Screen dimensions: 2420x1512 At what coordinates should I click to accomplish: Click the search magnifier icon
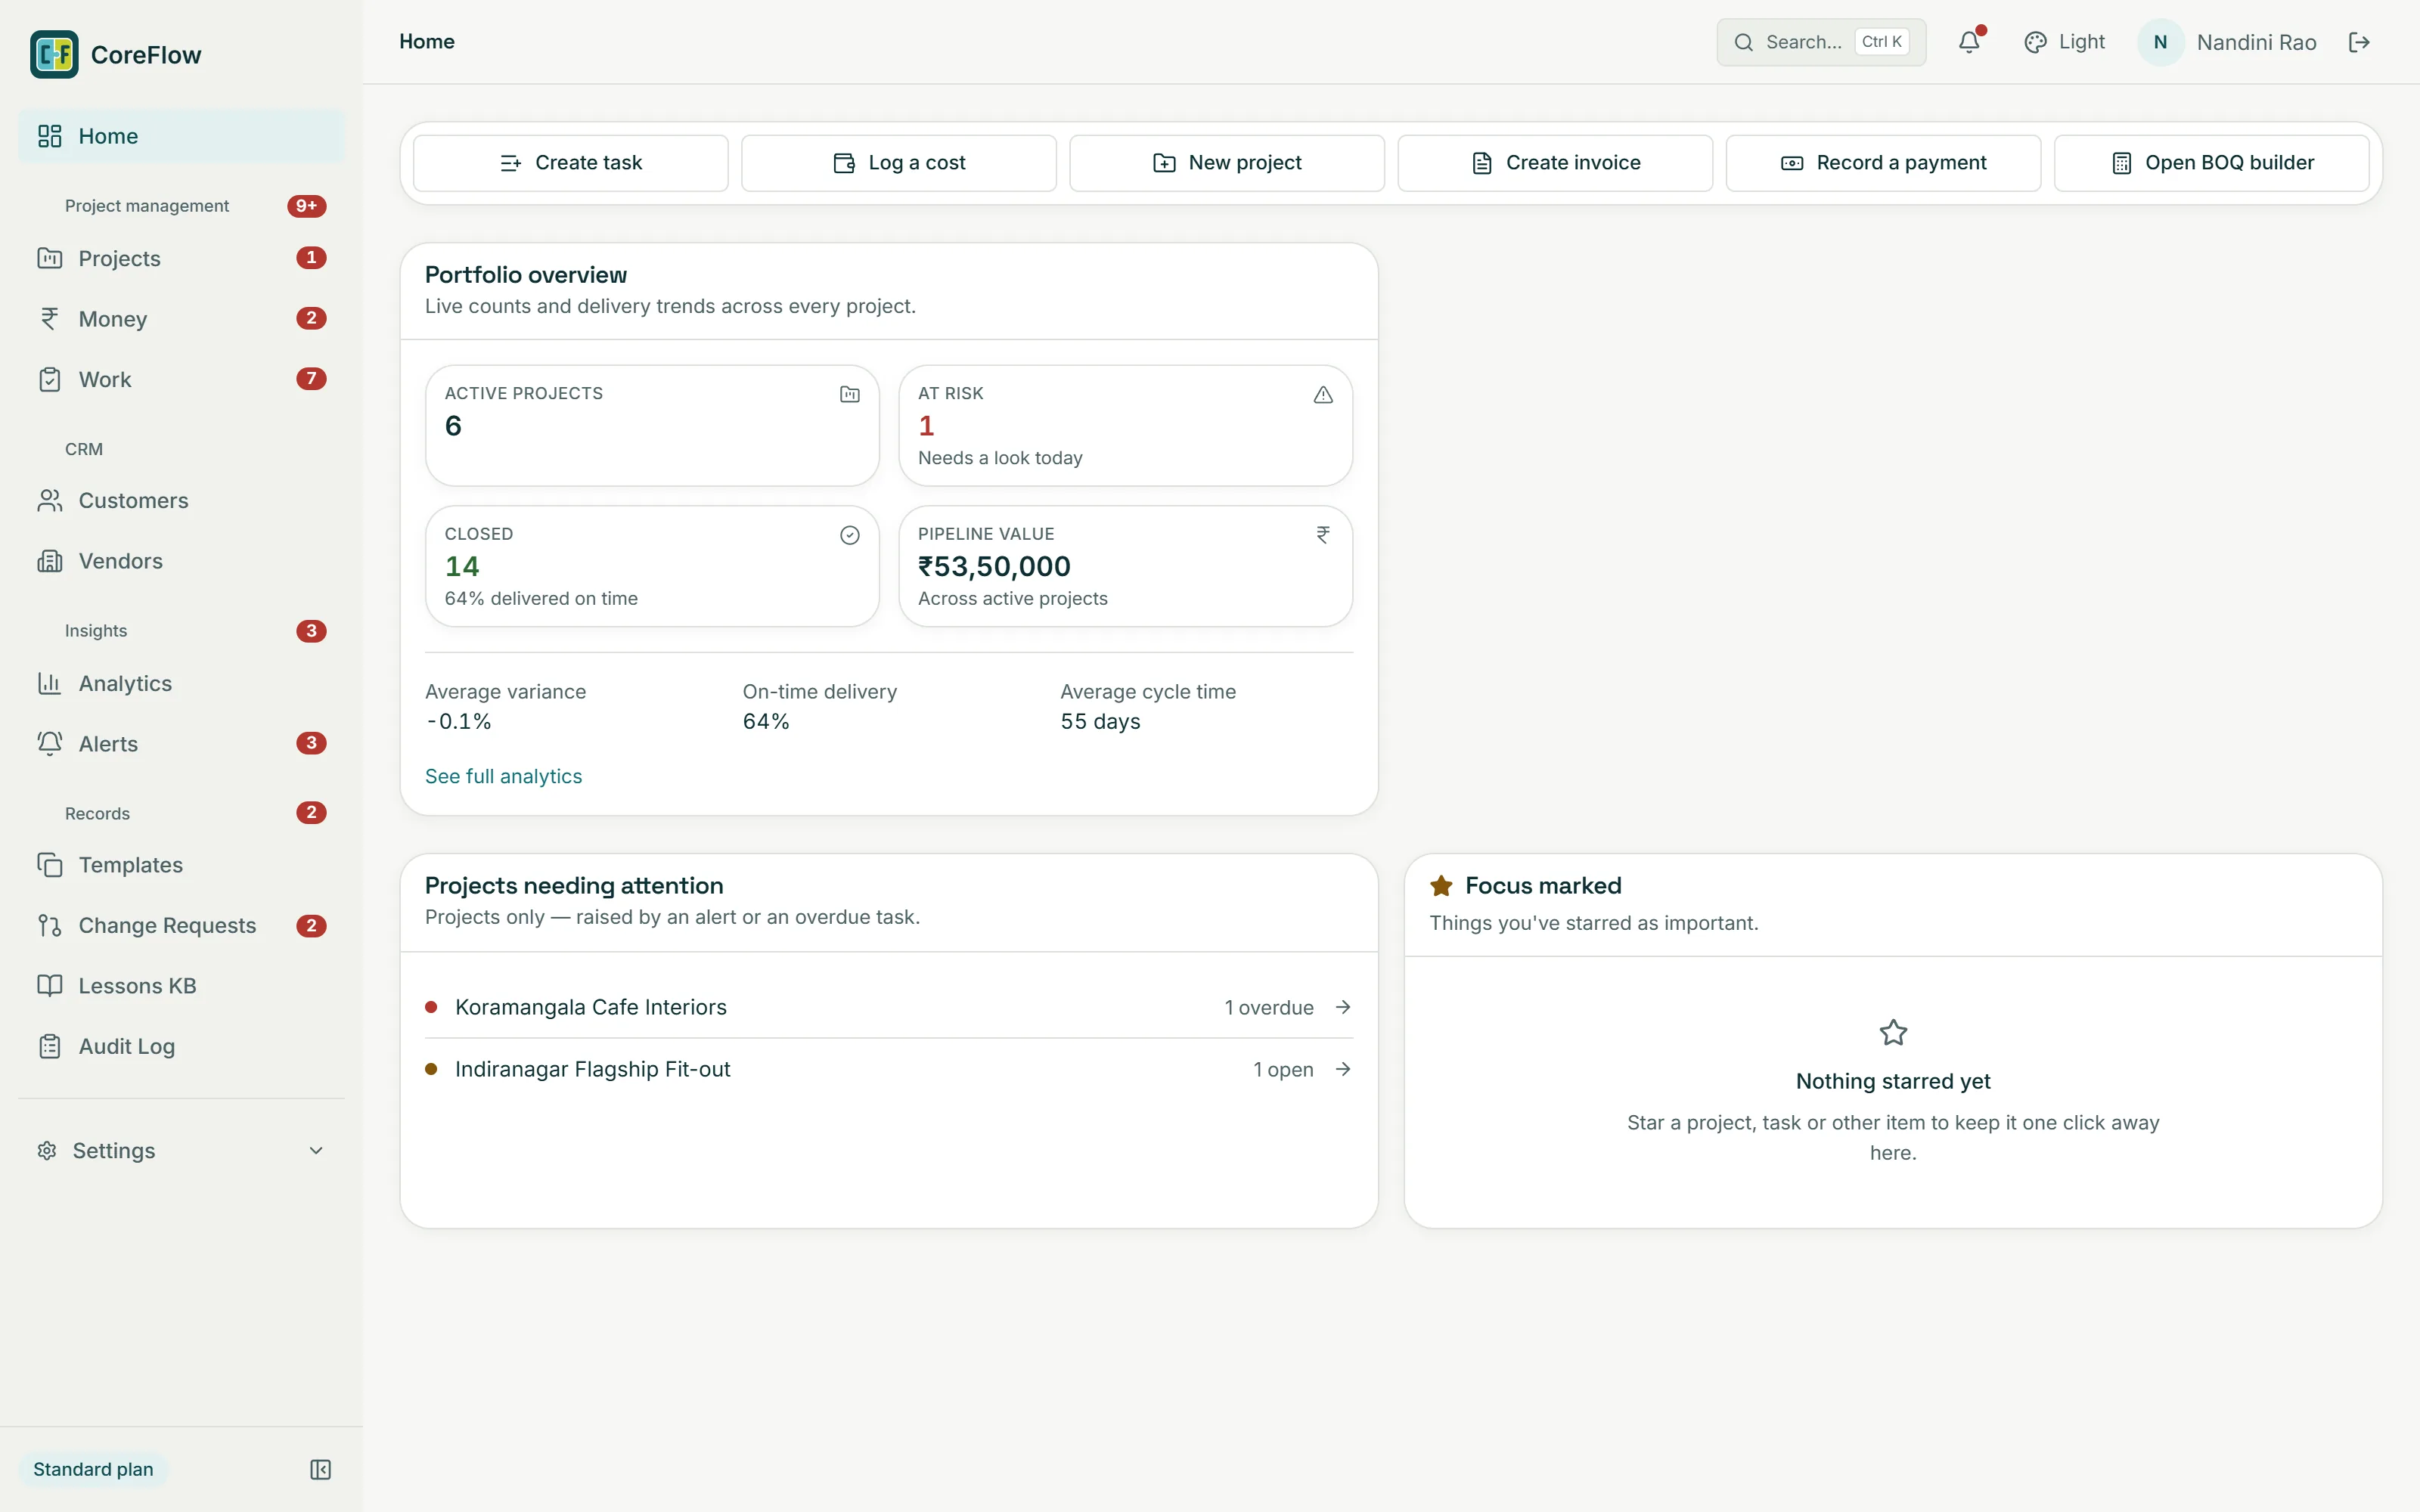(1743, 42)
